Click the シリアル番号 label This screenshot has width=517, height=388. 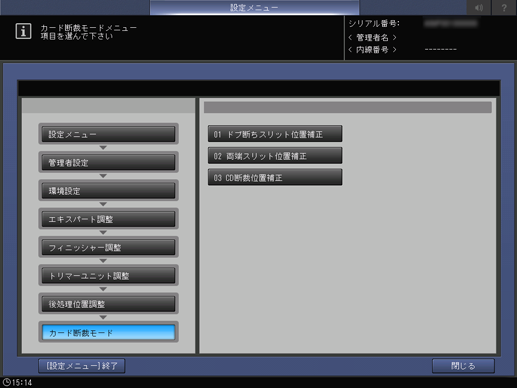pyautogui.click(x=374, y=23)
